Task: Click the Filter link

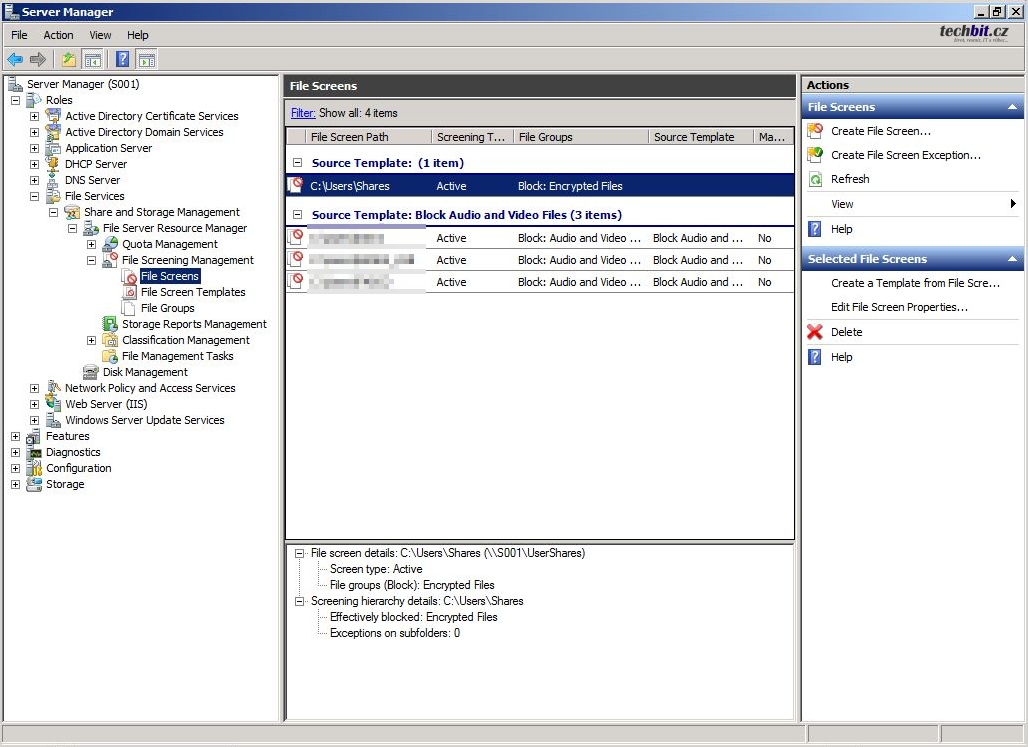Action: coord(303,113)
